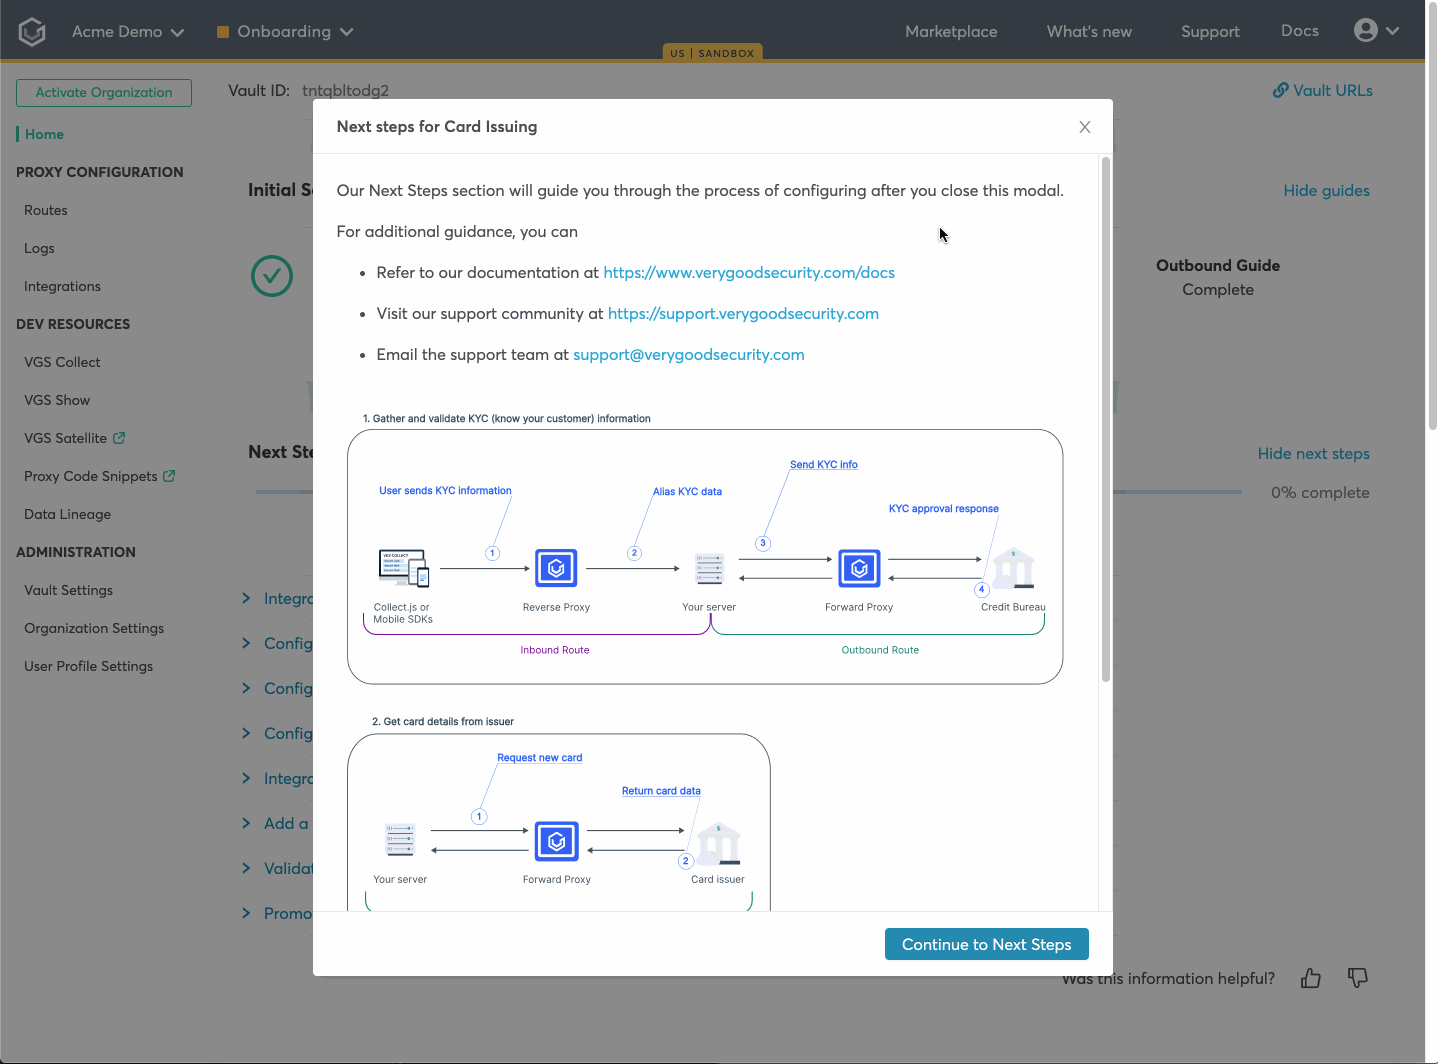The image size is (1438, 1064).
Task: Open Routes in the sidebar
Action: 46,210
